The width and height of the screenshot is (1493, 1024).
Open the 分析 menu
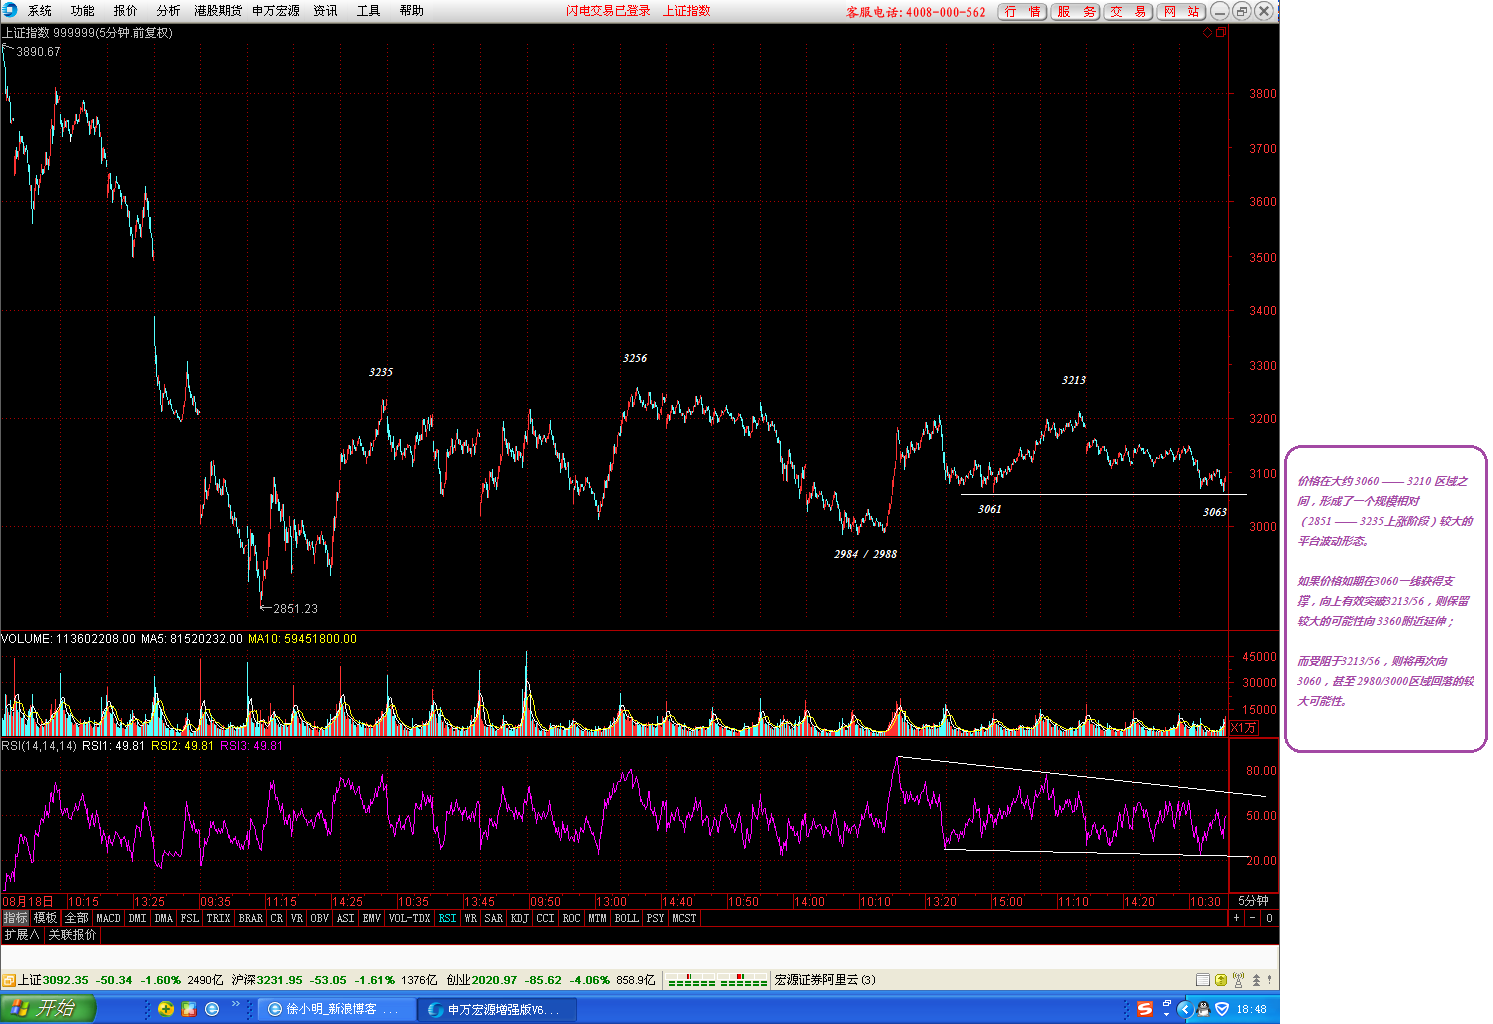coord(169,11)
